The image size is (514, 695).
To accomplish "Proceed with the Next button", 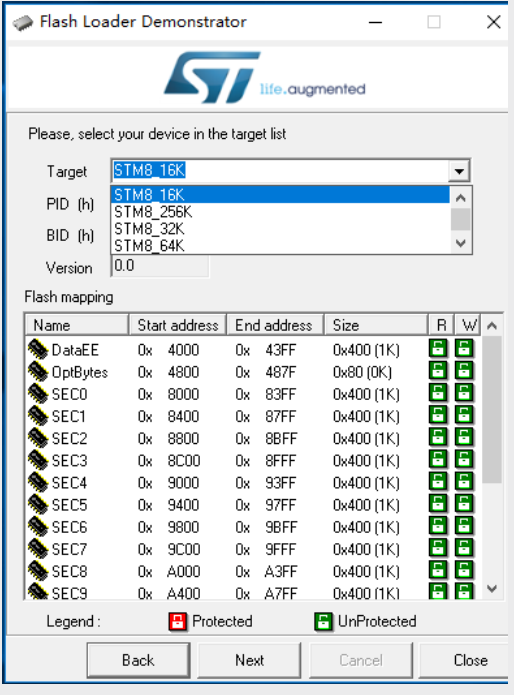I will pyautogui.click(x=249, y=660).
